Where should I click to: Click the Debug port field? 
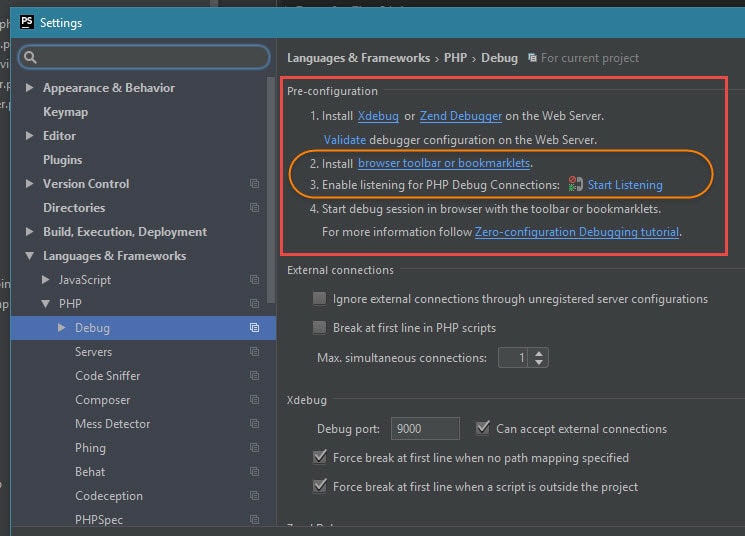[425, 429]
